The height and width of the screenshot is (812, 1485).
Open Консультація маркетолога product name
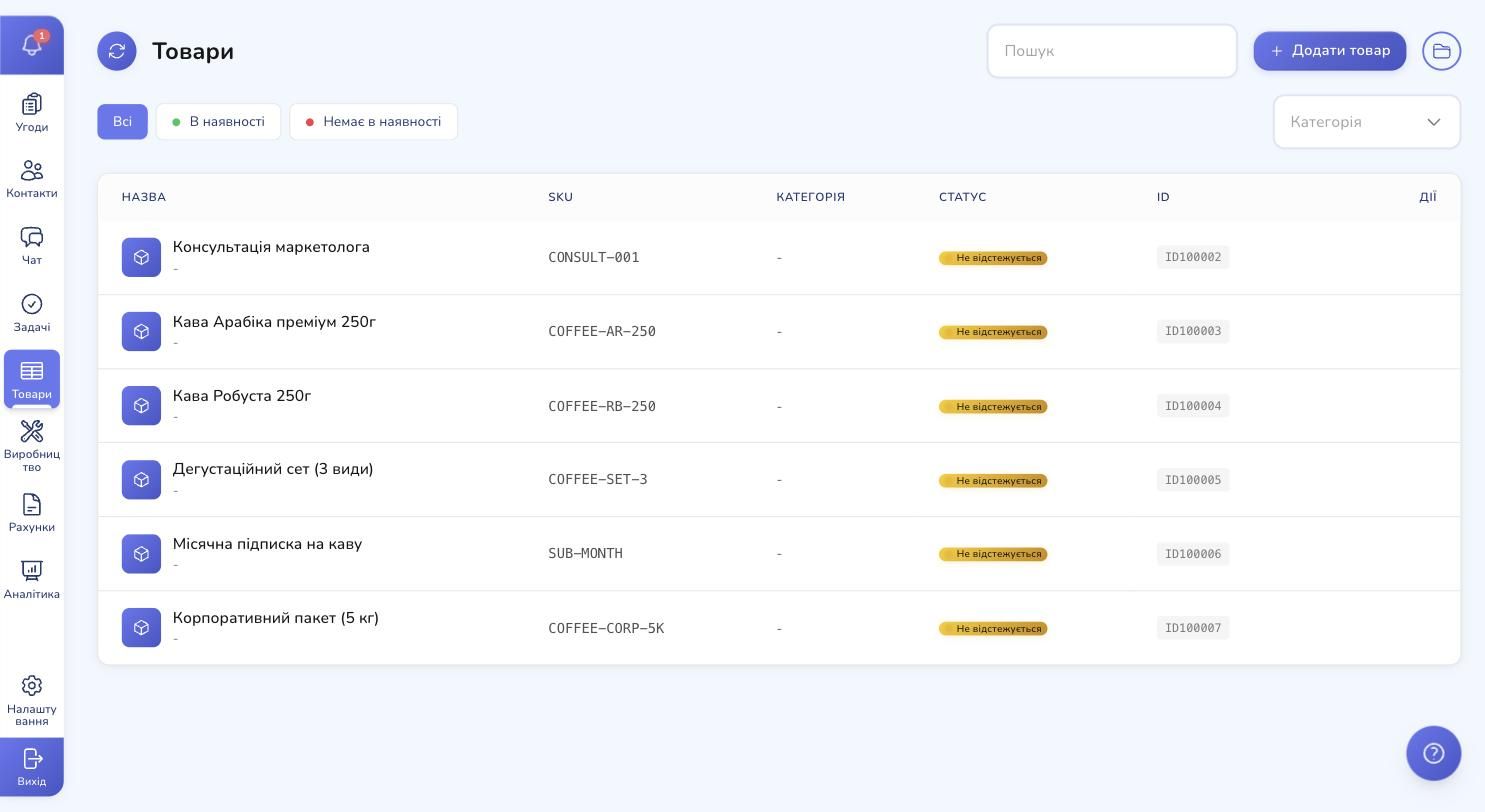271,247
